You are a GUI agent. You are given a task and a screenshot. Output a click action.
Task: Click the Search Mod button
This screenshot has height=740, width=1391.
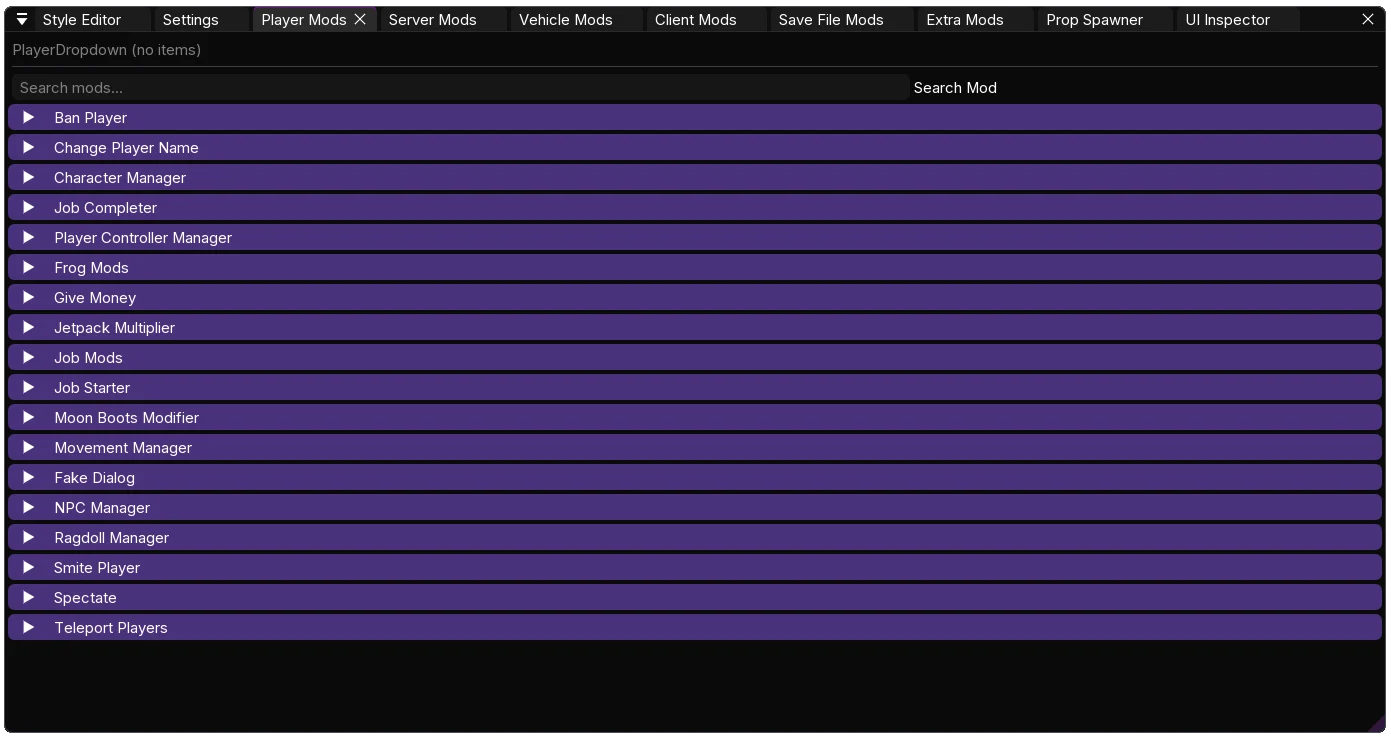pyautogui.click(x=955, y=87)
